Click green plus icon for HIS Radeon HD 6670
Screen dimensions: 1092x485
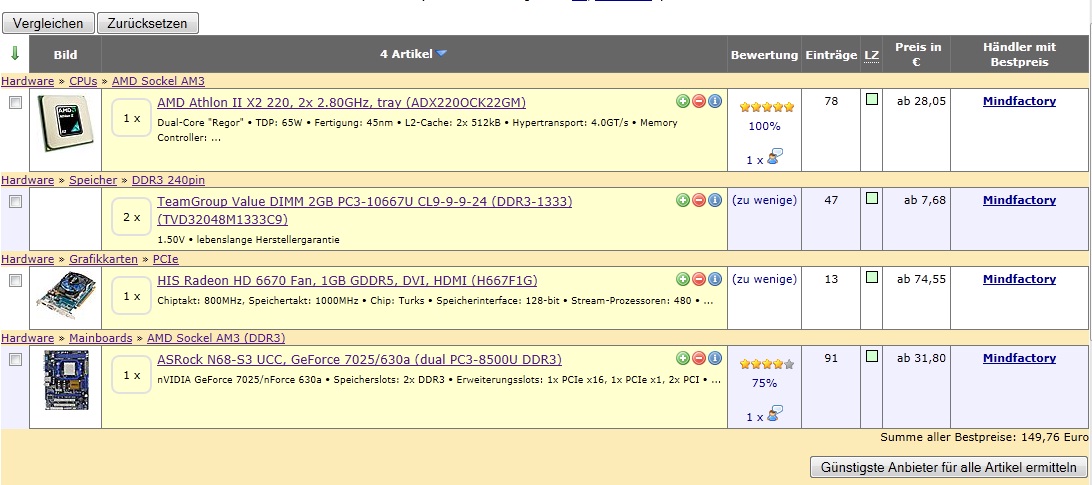point(683,279)
